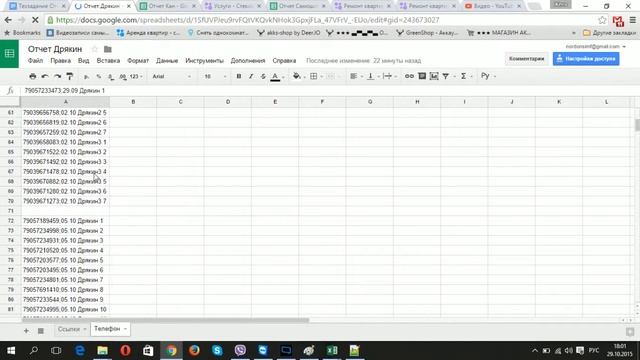Select column A header
The width and height of the screenshot is (640, 360).
65,102
